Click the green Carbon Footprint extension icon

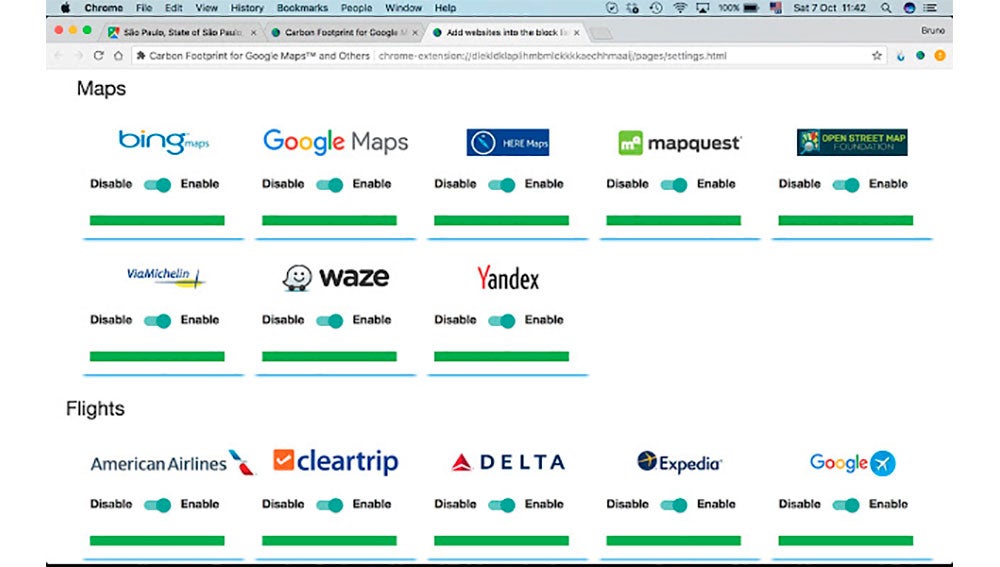[920, 55]
